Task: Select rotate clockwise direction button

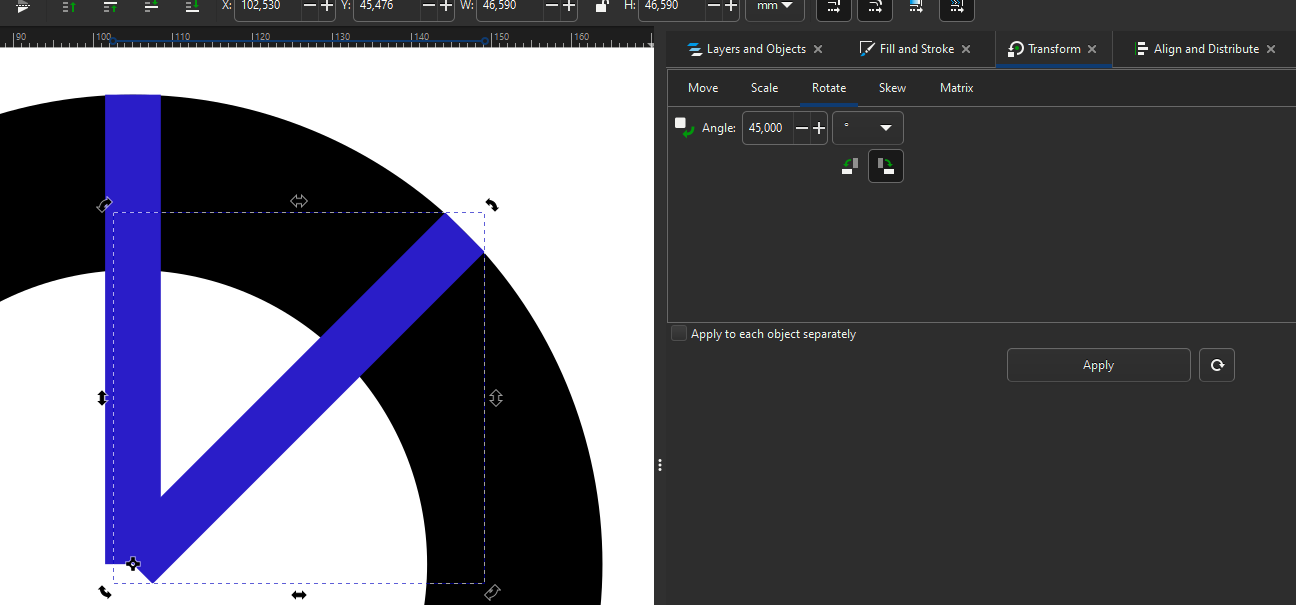Action: point(886,166)
